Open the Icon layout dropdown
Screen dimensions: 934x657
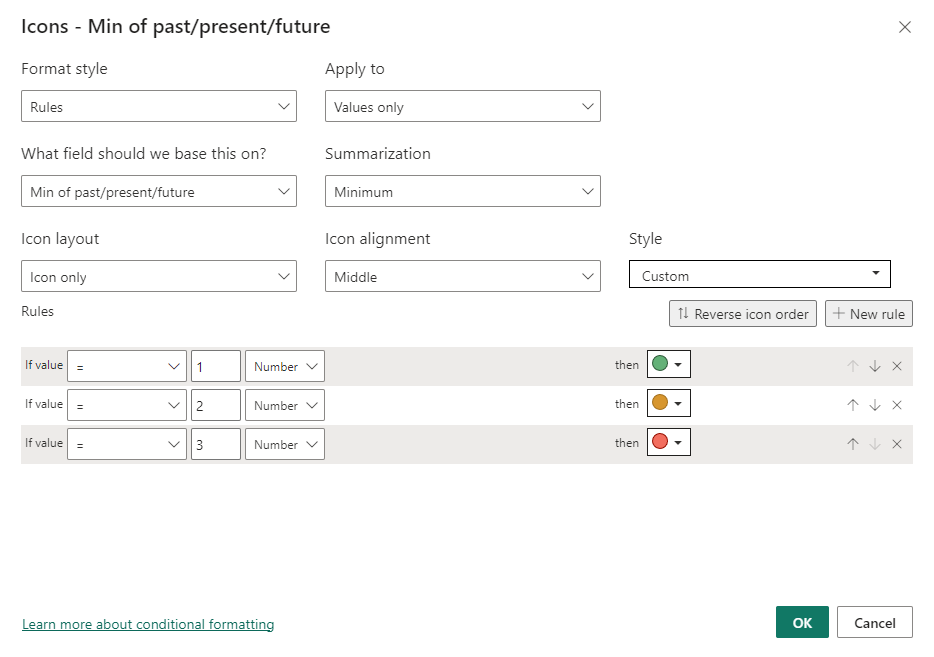pos(158,276)
